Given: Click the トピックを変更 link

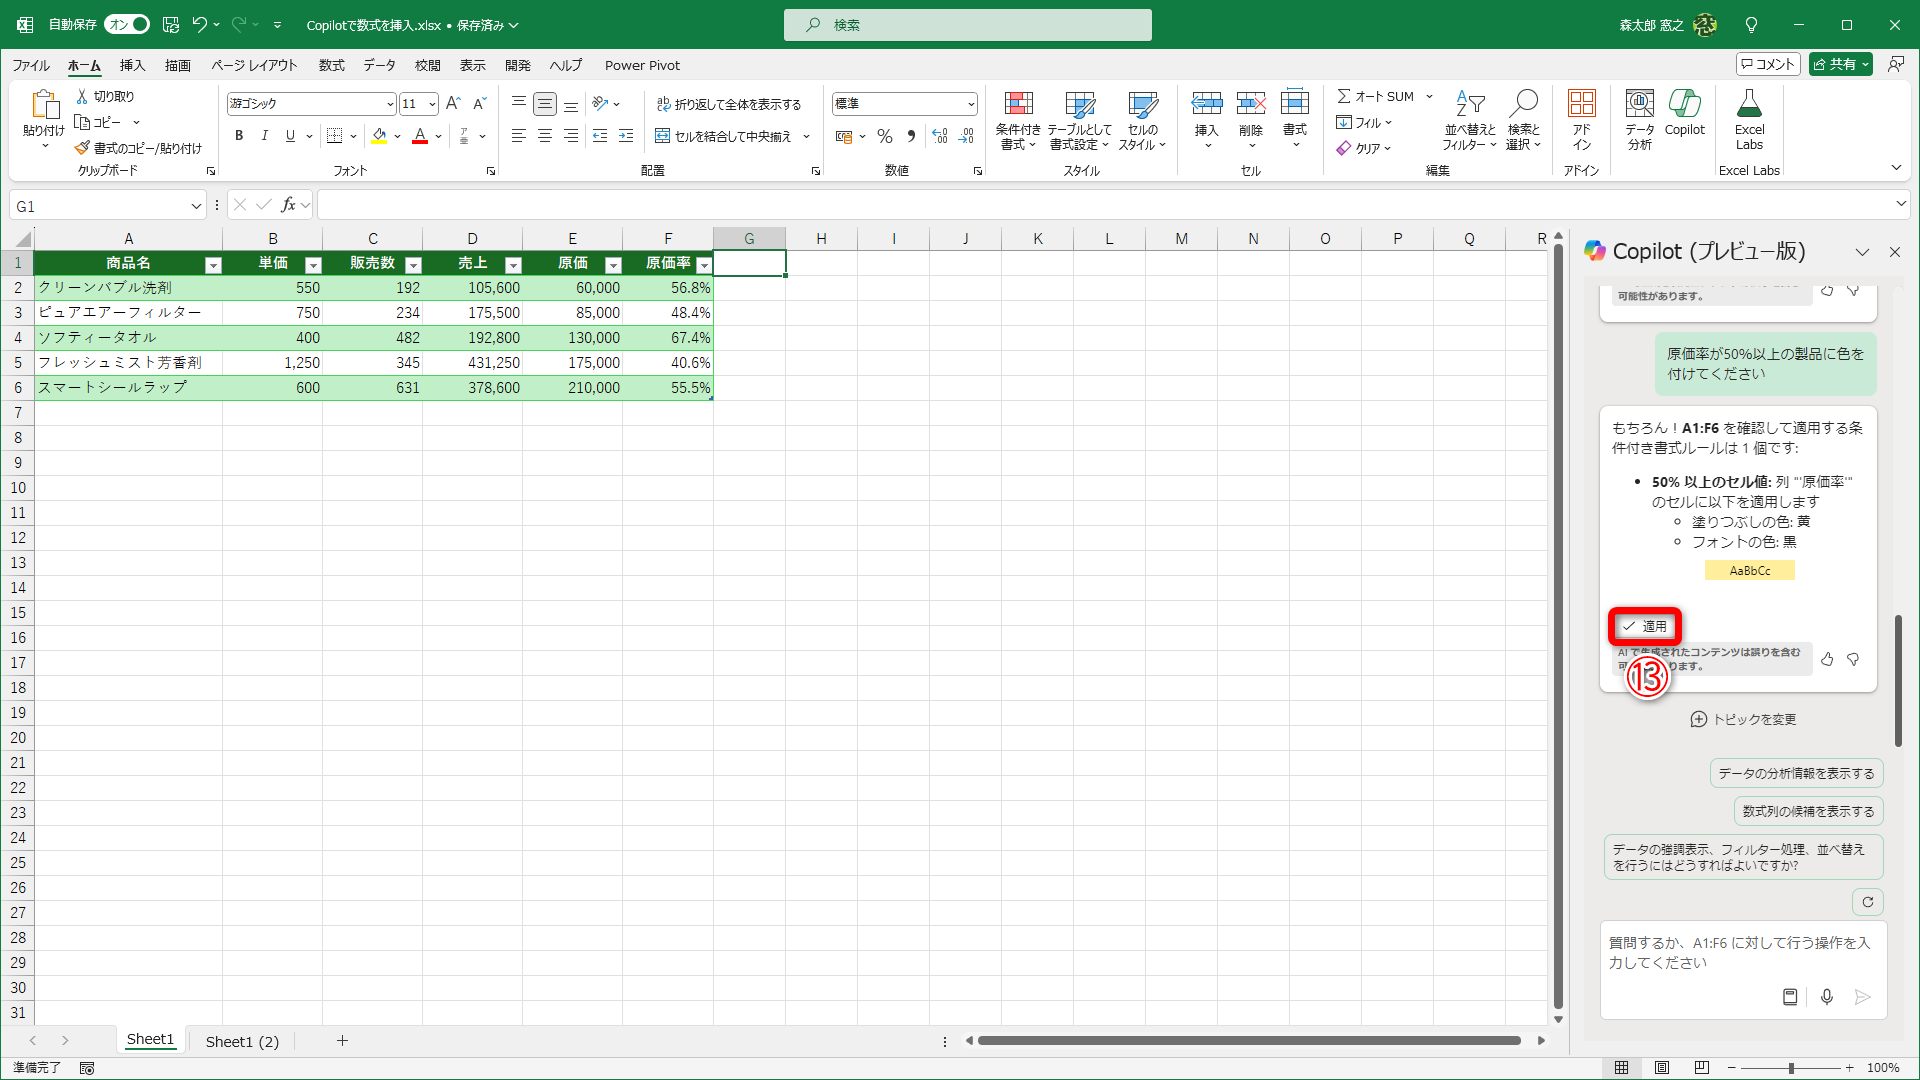Looking at the screenshot, I should click(x=1743, y=719).
